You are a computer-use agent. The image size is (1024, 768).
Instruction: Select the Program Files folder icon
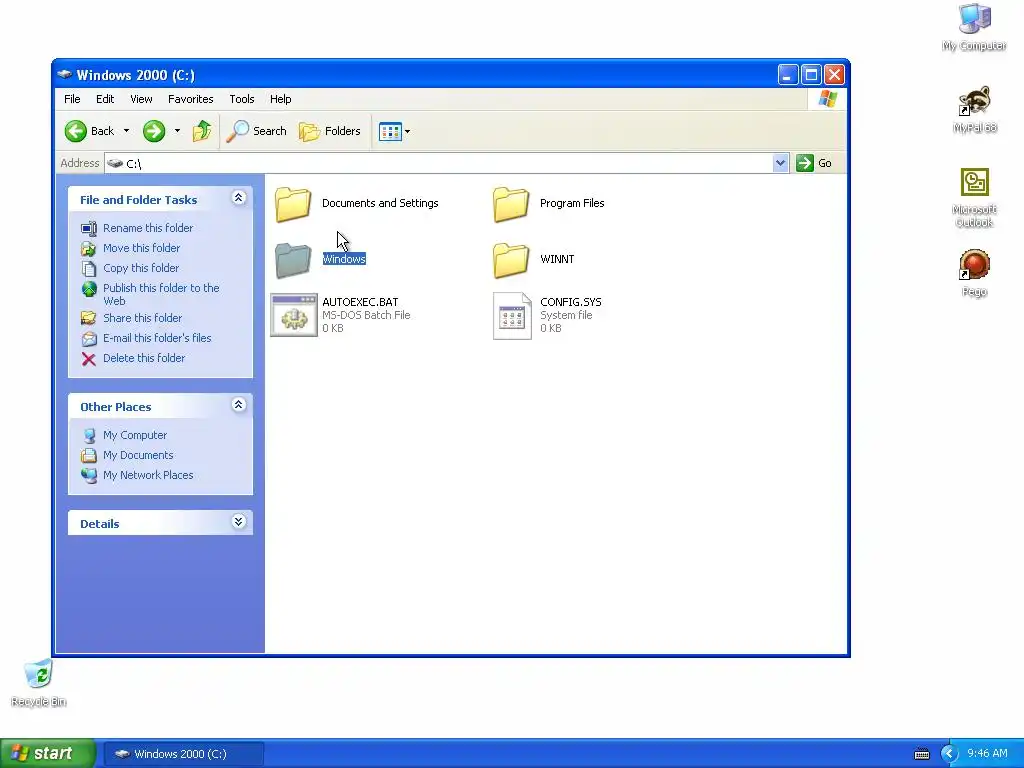pos(511,204)
